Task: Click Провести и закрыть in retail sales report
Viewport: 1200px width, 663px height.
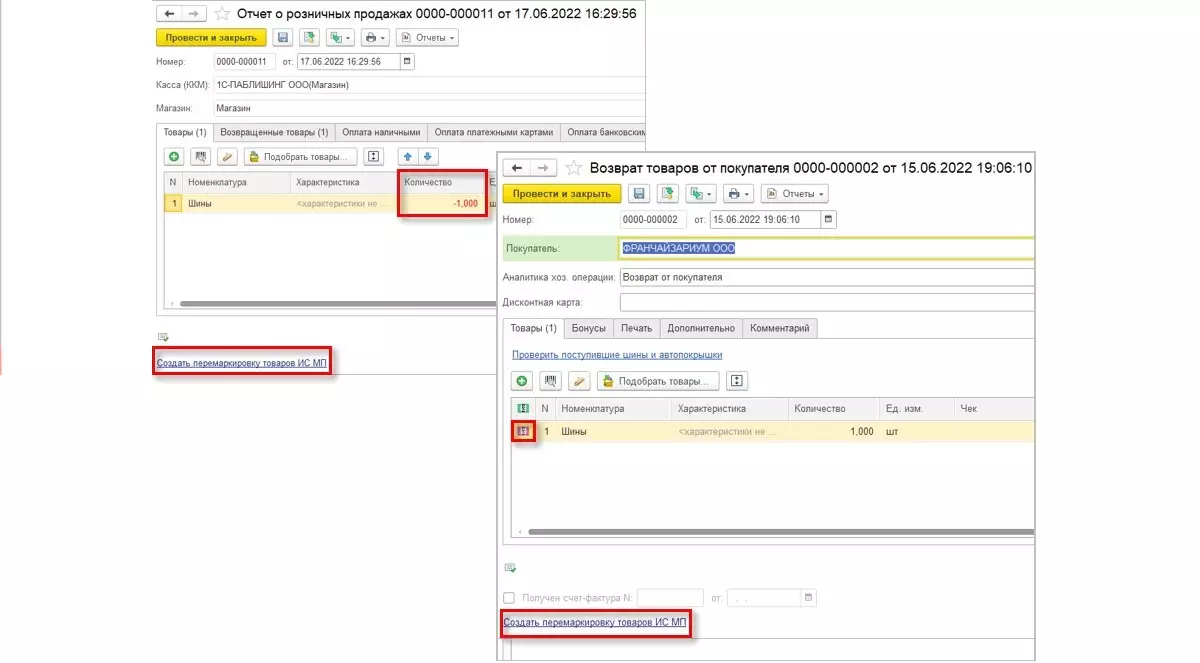Action: pos(211,37)
